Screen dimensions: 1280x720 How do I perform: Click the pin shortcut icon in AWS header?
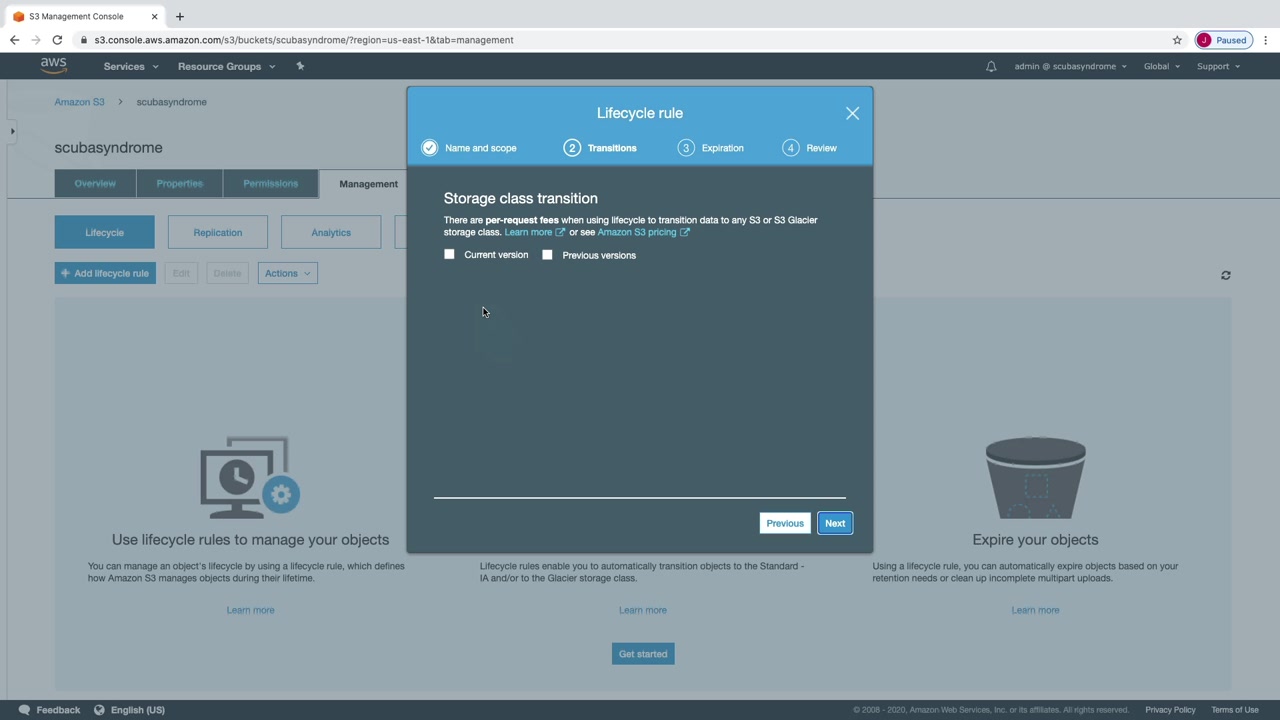pyautogui.click(x=300, y=66)
